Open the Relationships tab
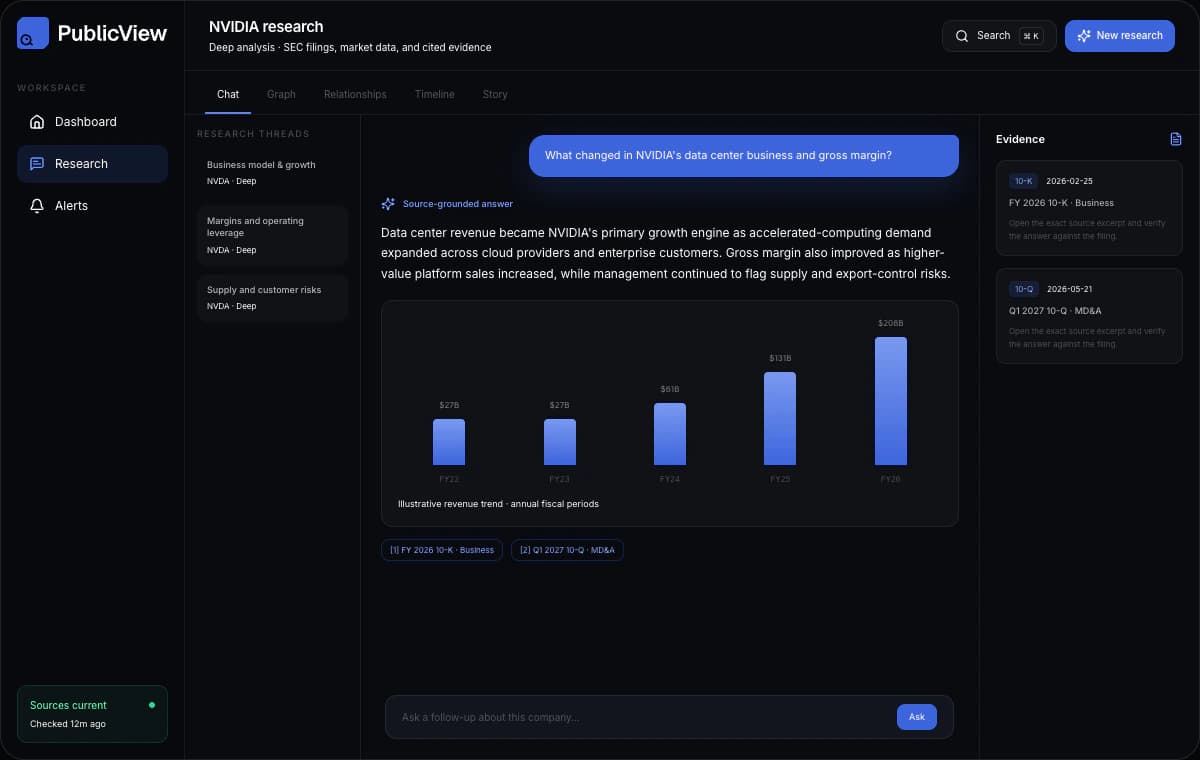Screen dimensions: 1200x760 tap(355, 94)
